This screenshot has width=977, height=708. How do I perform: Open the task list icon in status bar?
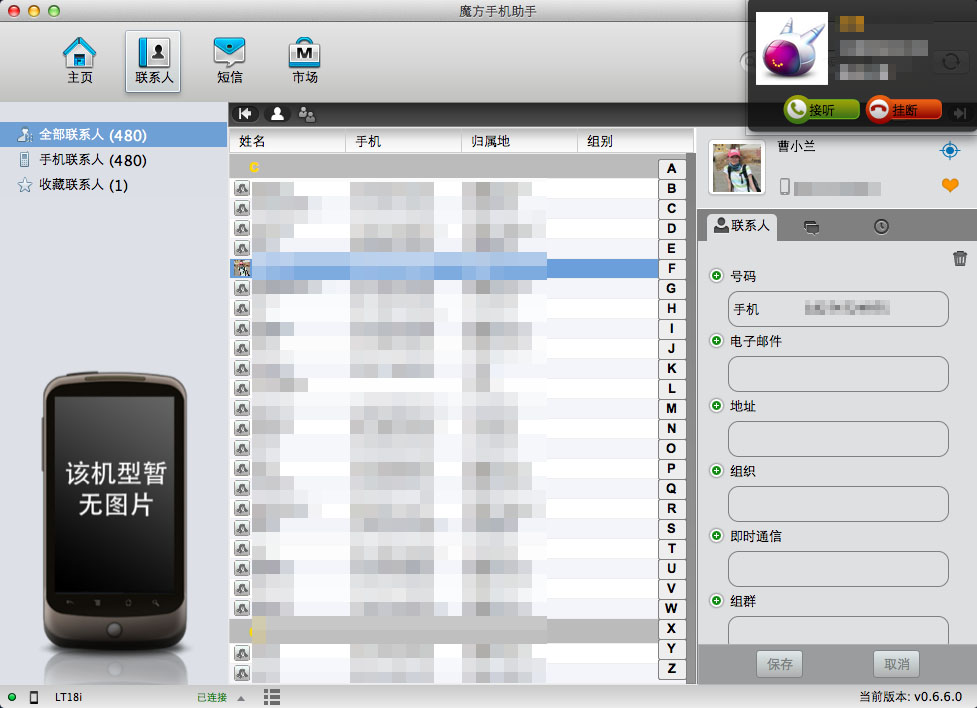tap(272, 697)
